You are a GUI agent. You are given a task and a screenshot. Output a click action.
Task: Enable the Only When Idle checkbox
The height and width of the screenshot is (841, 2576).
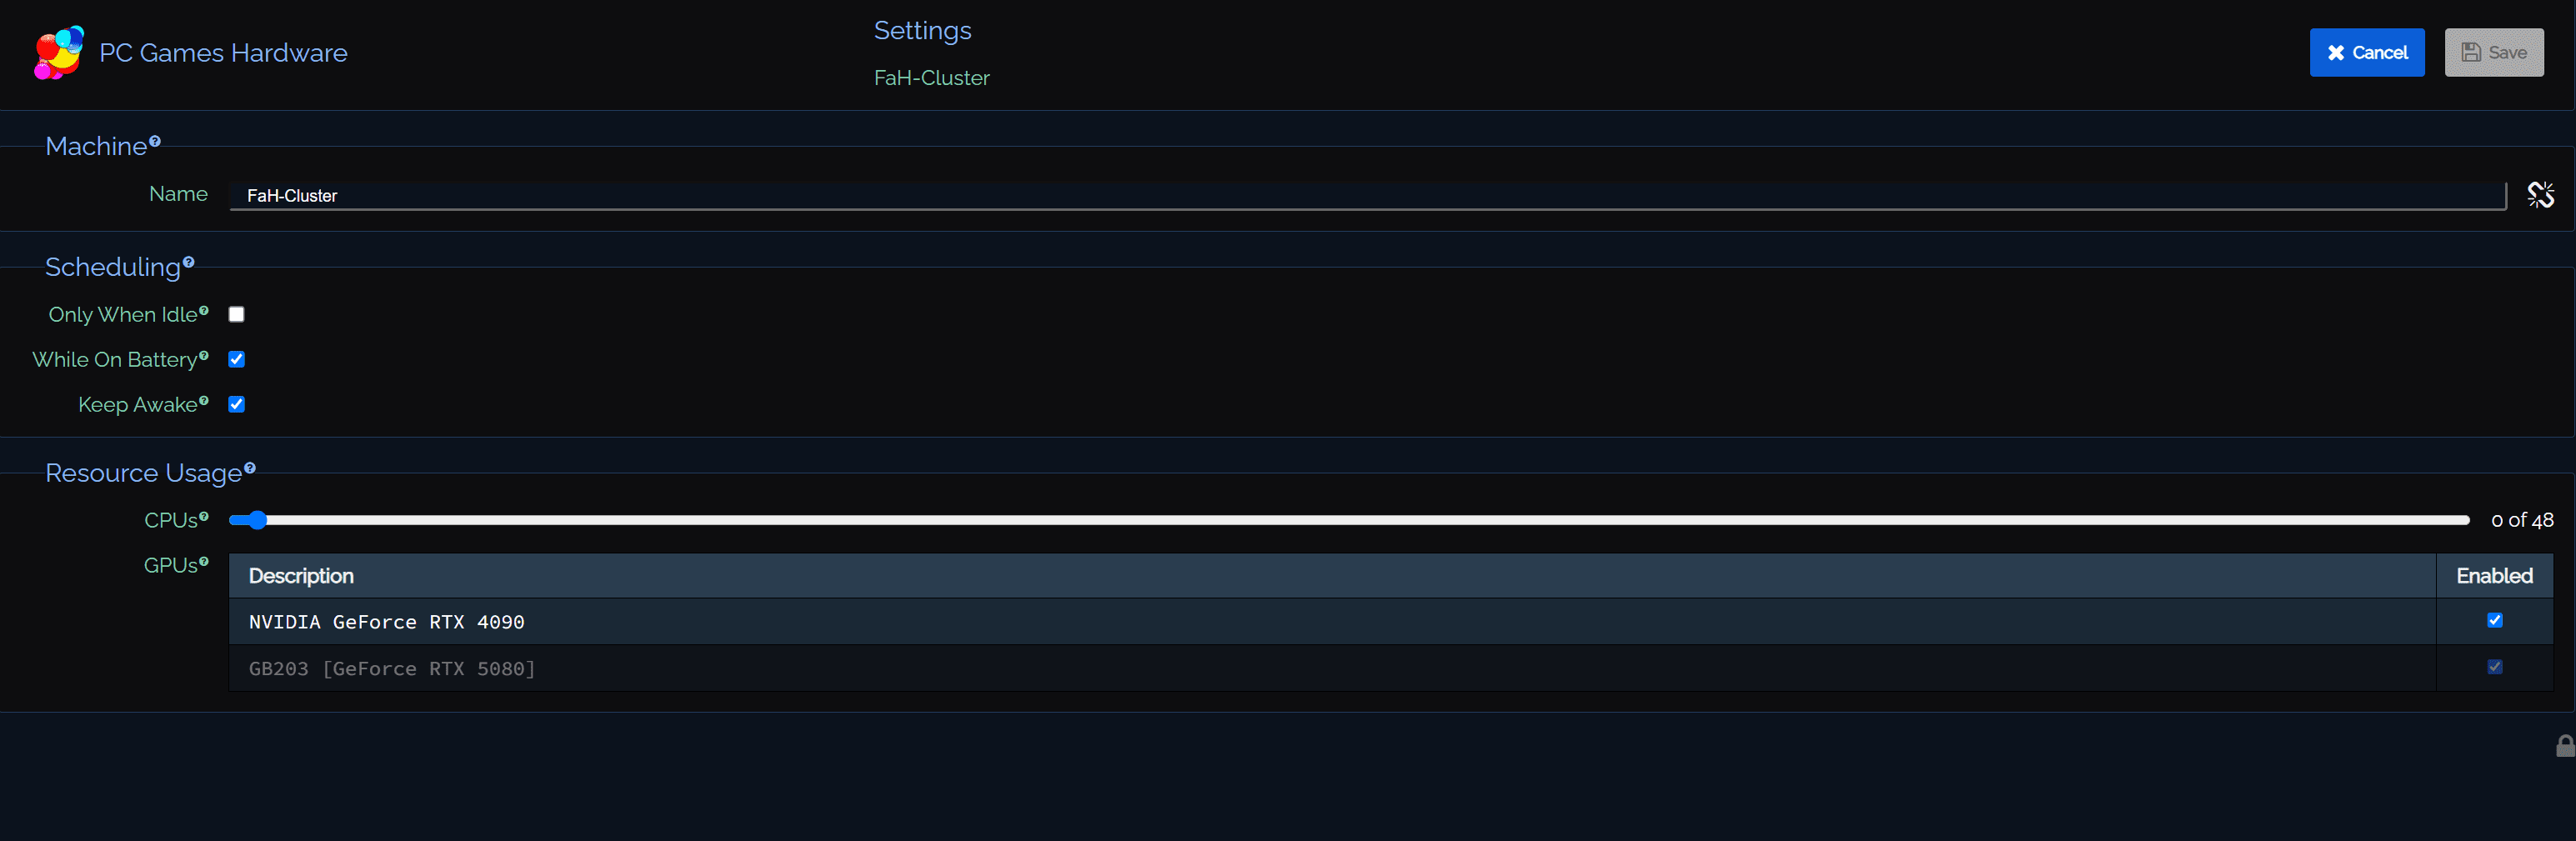pos(237,314)
